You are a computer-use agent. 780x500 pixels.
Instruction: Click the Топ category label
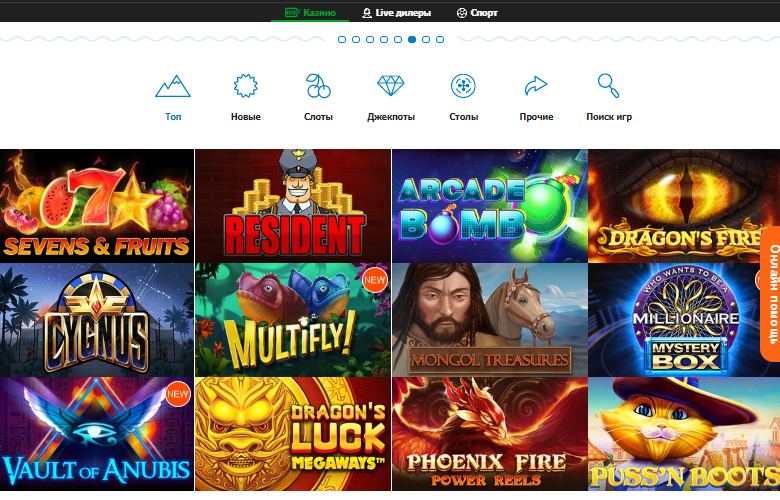(173, 116)
